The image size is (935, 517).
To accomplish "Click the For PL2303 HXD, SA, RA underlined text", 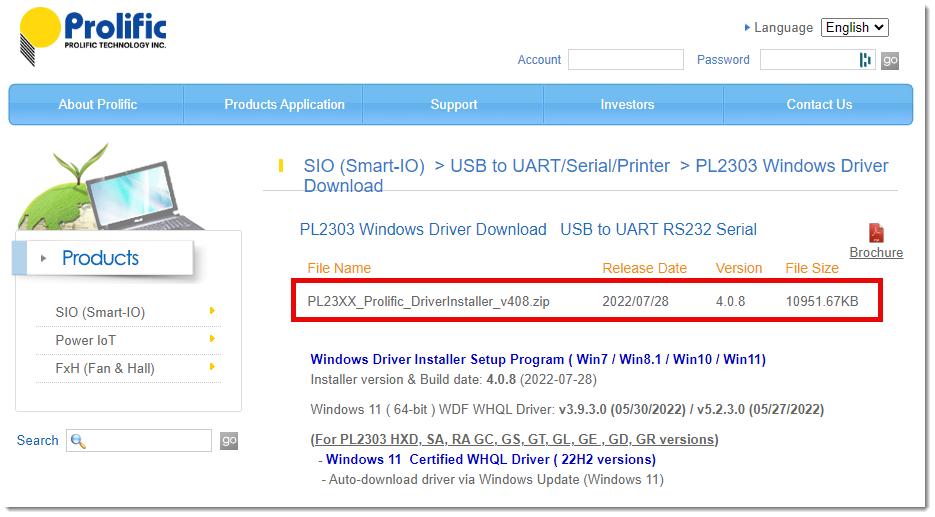I will coord(514,439).
